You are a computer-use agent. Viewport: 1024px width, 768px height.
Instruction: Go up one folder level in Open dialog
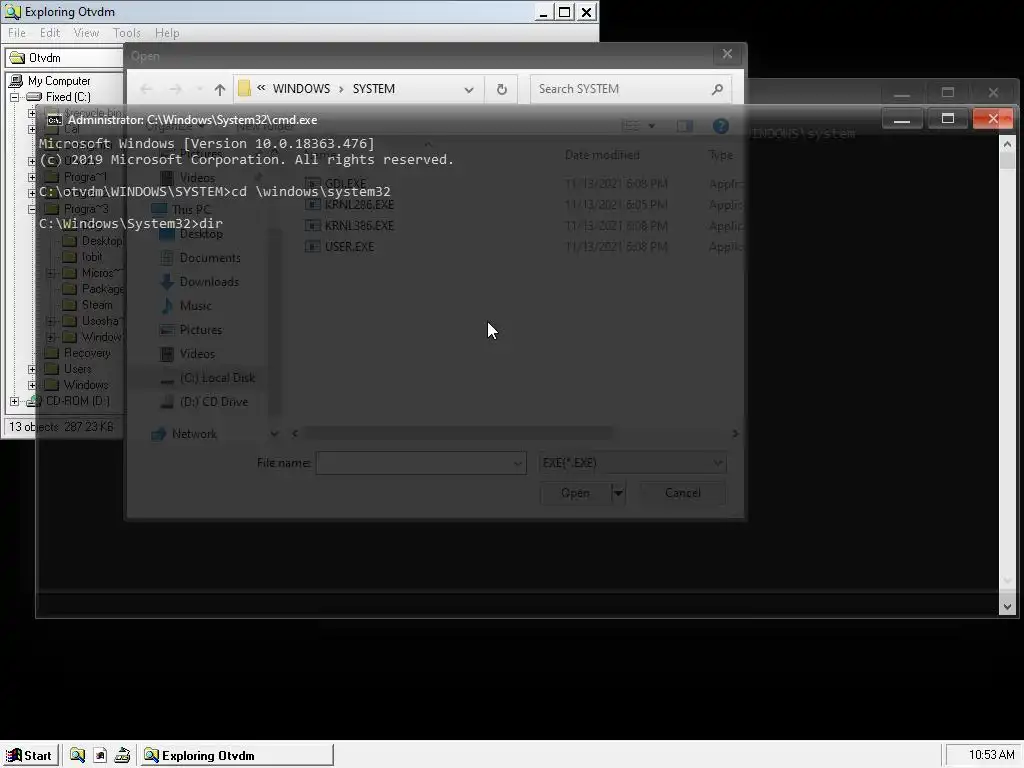[x=219, y=89]
